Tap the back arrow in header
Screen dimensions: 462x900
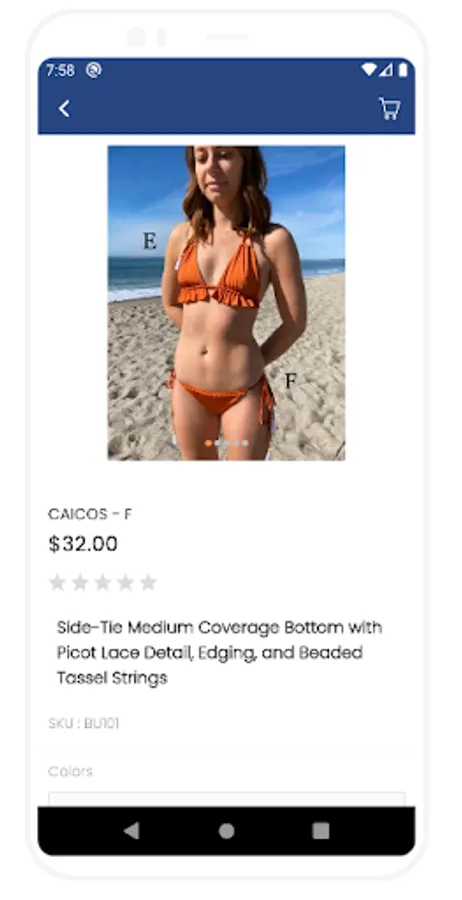coord(64,108)
